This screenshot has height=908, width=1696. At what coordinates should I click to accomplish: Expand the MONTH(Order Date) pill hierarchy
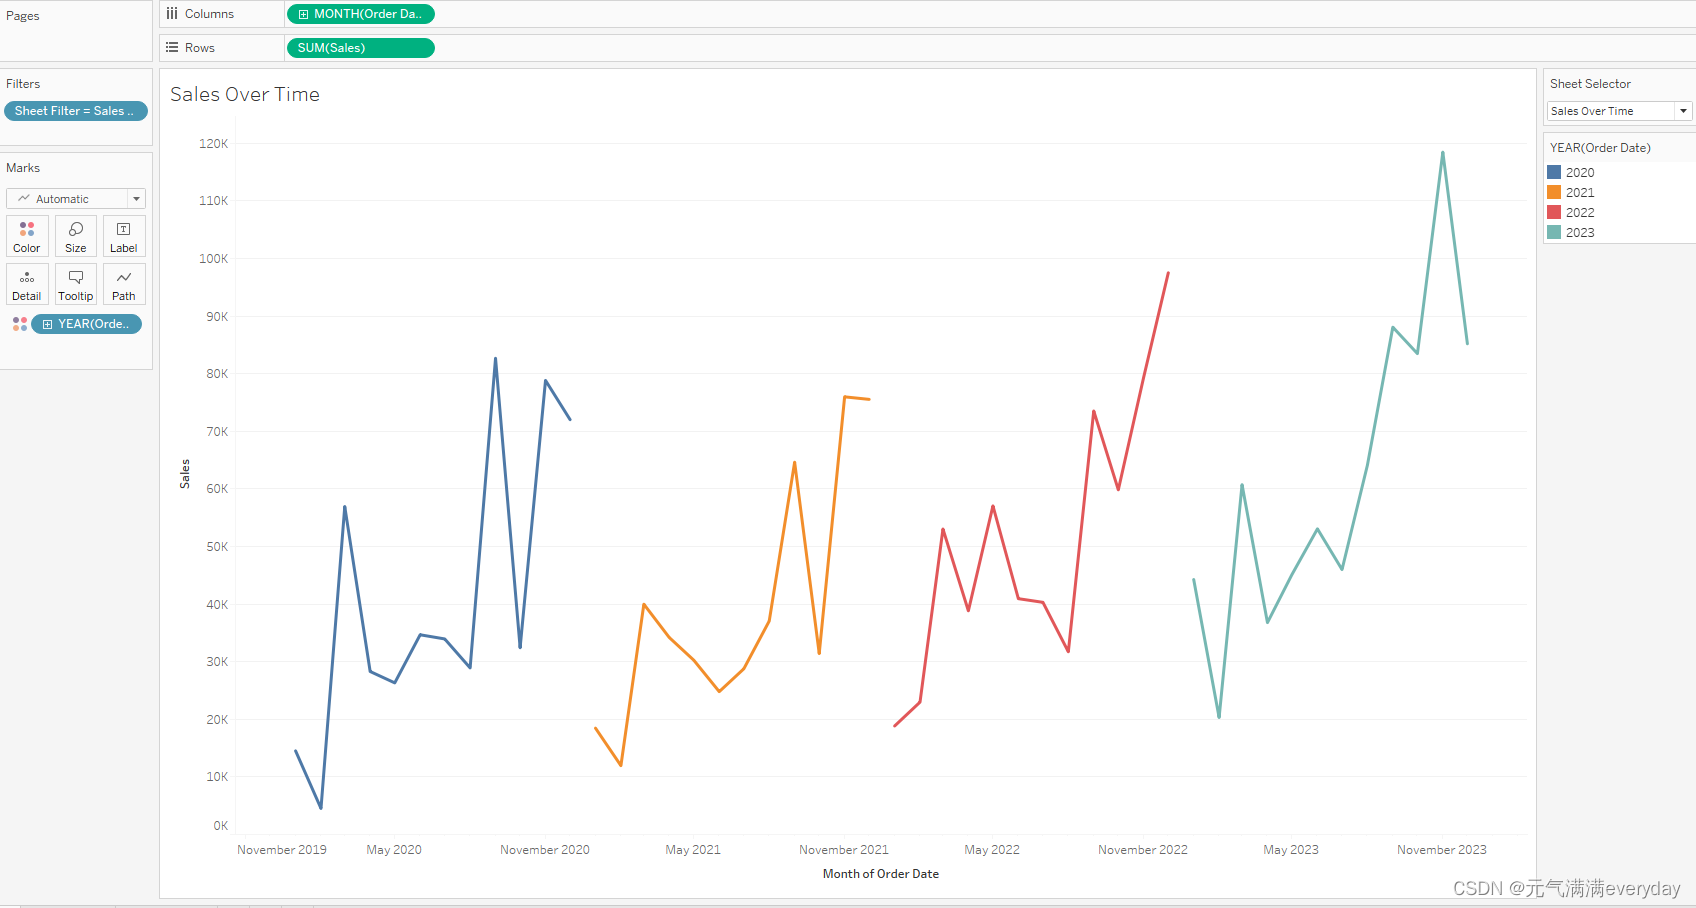click(302, 13)
